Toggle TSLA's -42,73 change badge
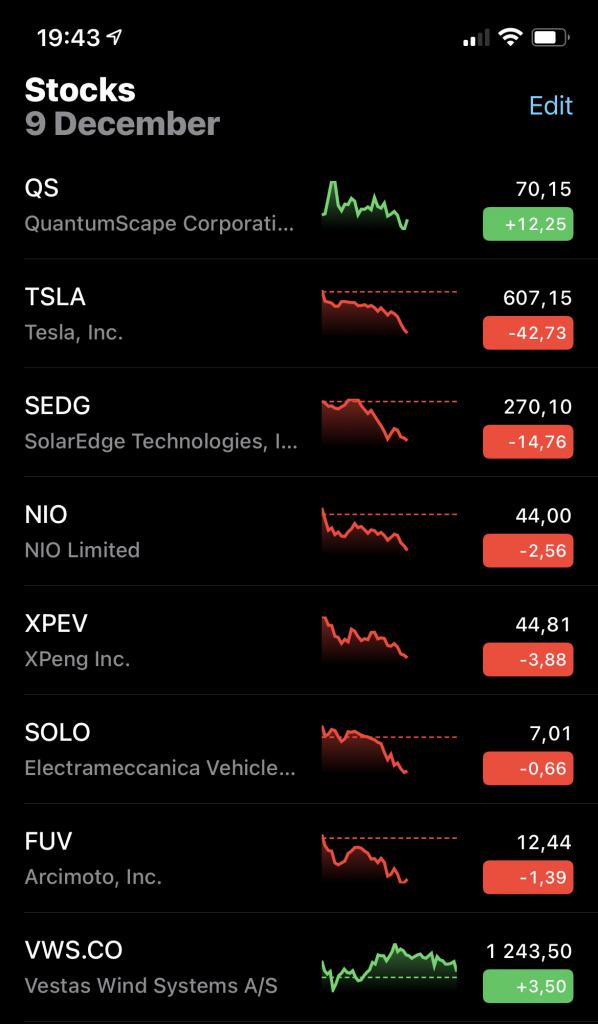This screenshot has width=598, height=1024. coord(528,333)
